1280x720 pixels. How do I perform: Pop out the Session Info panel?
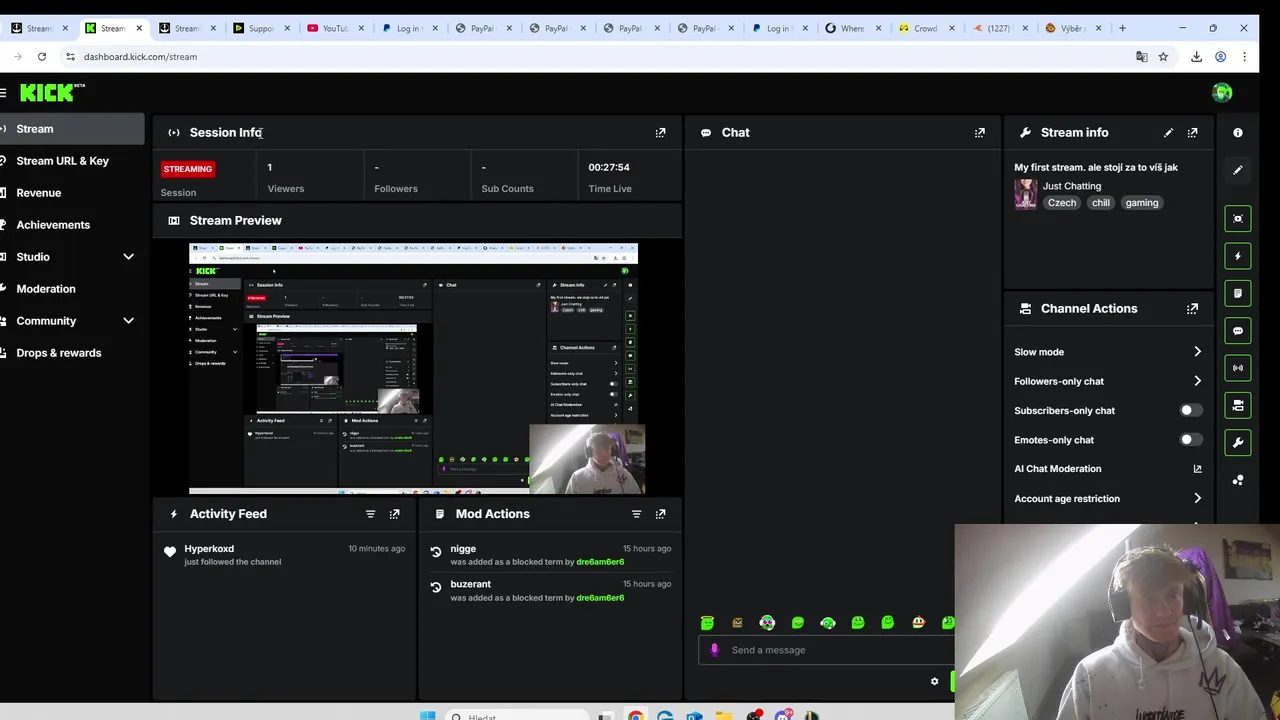click(660, 132)
